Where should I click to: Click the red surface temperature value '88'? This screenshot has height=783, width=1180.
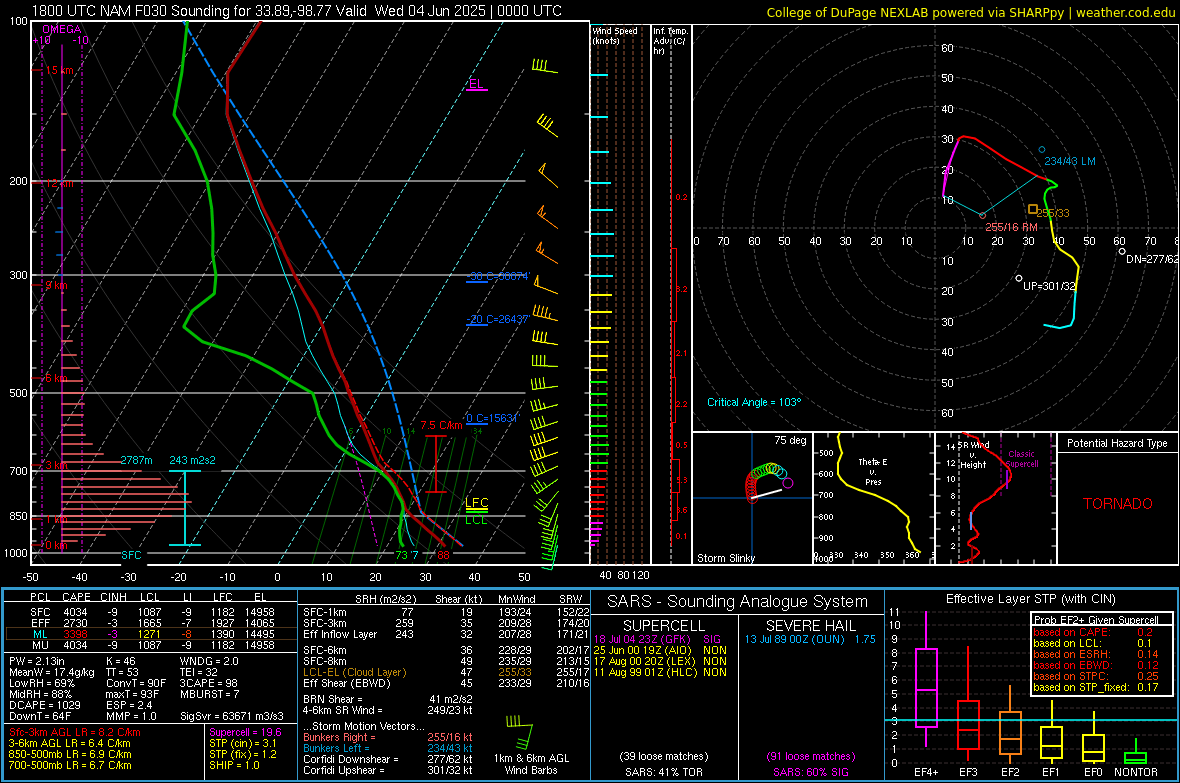[x=443, y=555]
